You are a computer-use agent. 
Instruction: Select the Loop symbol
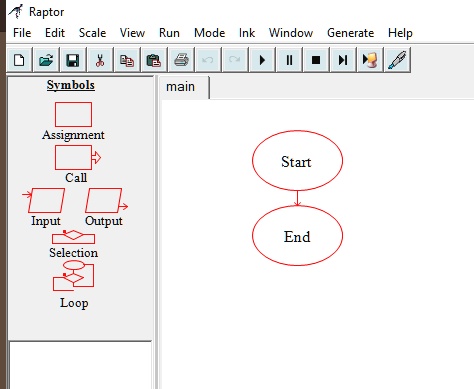click(74, 276)
